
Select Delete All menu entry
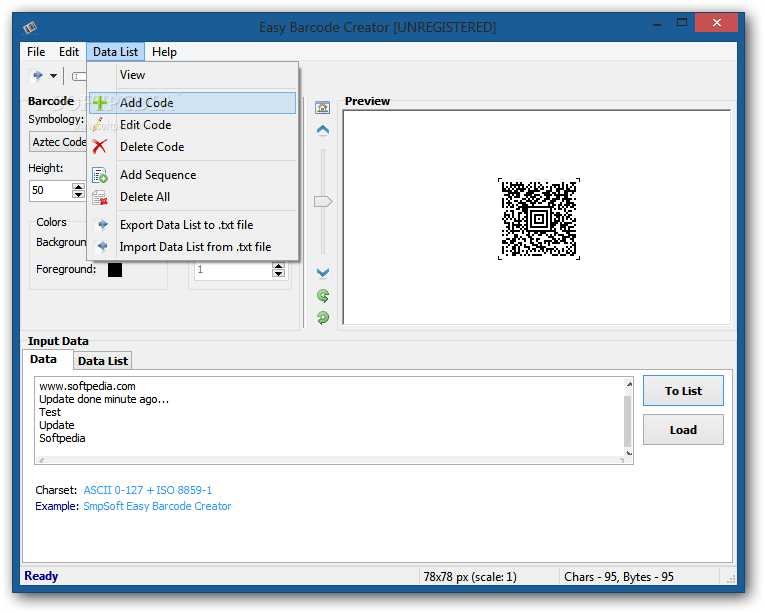(193, 197)
